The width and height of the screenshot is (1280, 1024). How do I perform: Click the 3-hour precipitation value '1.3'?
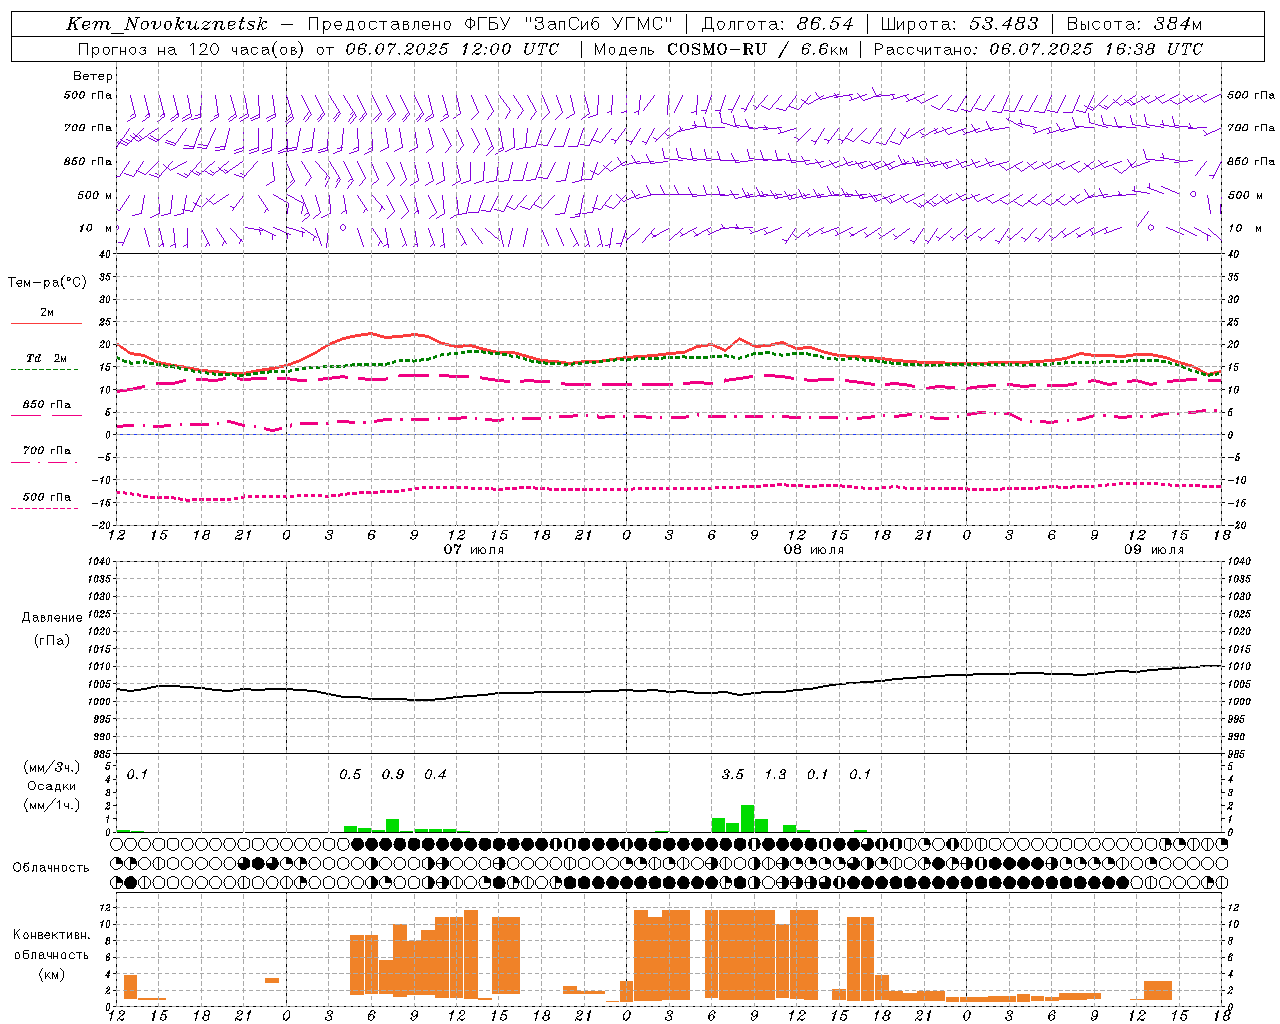pyautogui.click(x=775, y=775)
